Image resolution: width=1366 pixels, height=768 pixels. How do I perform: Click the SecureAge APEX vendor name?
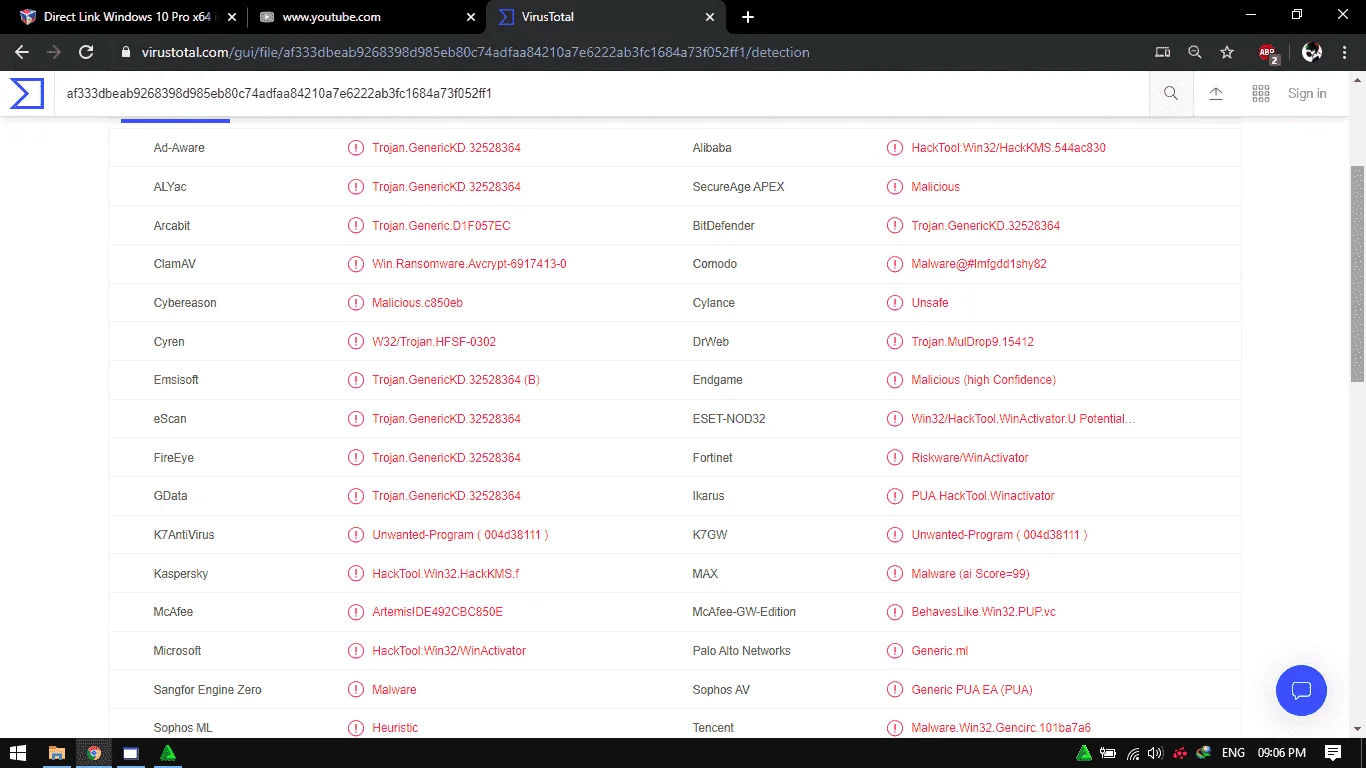[739, 187]
